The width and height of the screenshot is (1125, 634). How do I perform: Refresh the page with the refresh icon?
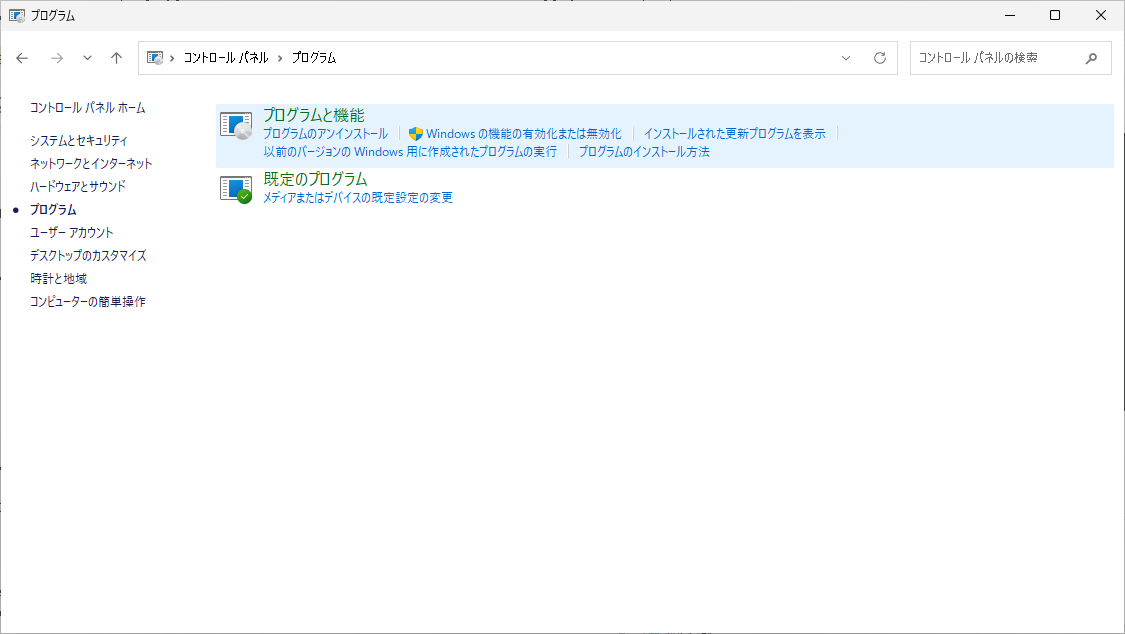coord(880,58)
